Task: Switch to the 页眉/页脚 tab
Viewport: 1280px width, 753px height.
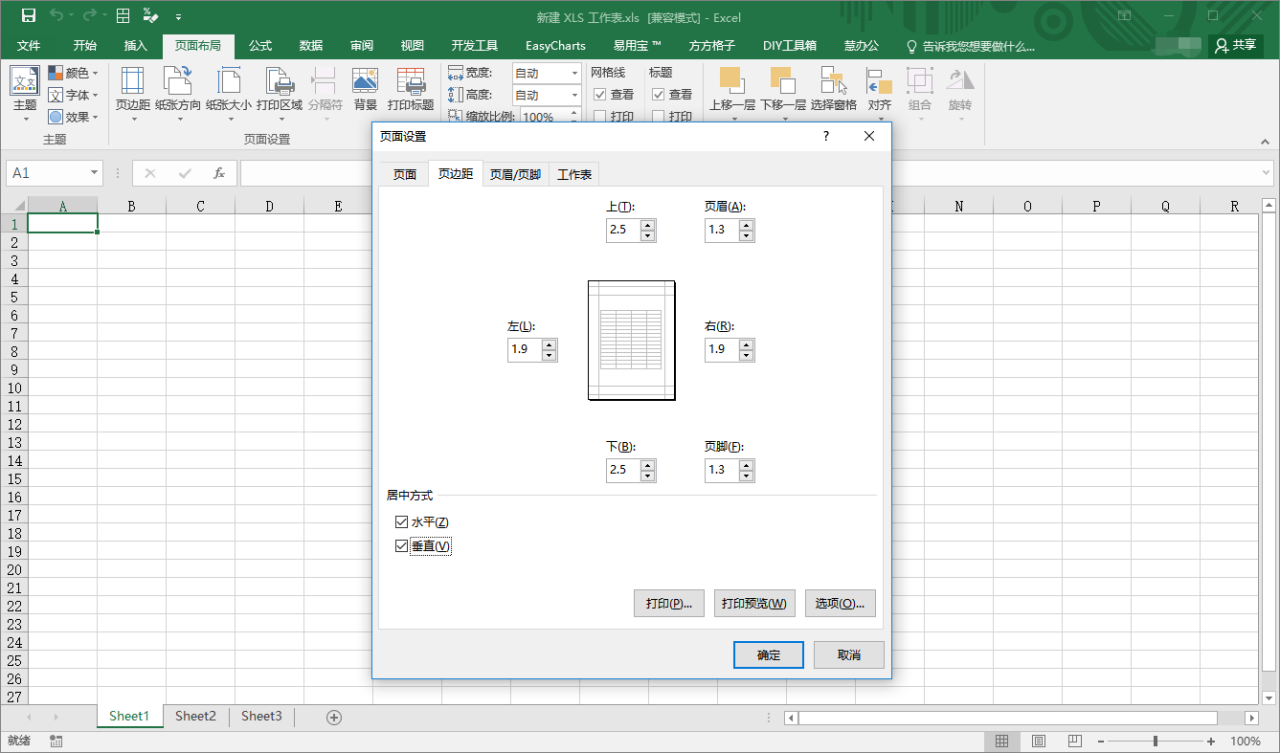Action: [515, 174]
